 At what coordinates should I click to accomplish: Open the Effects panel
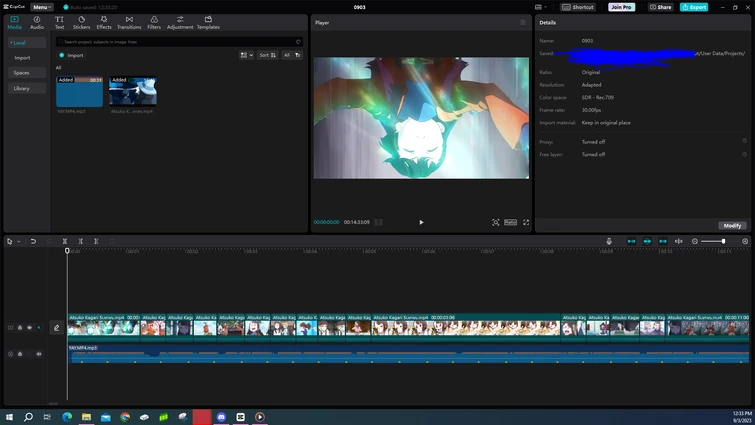[x=104, y=22]
